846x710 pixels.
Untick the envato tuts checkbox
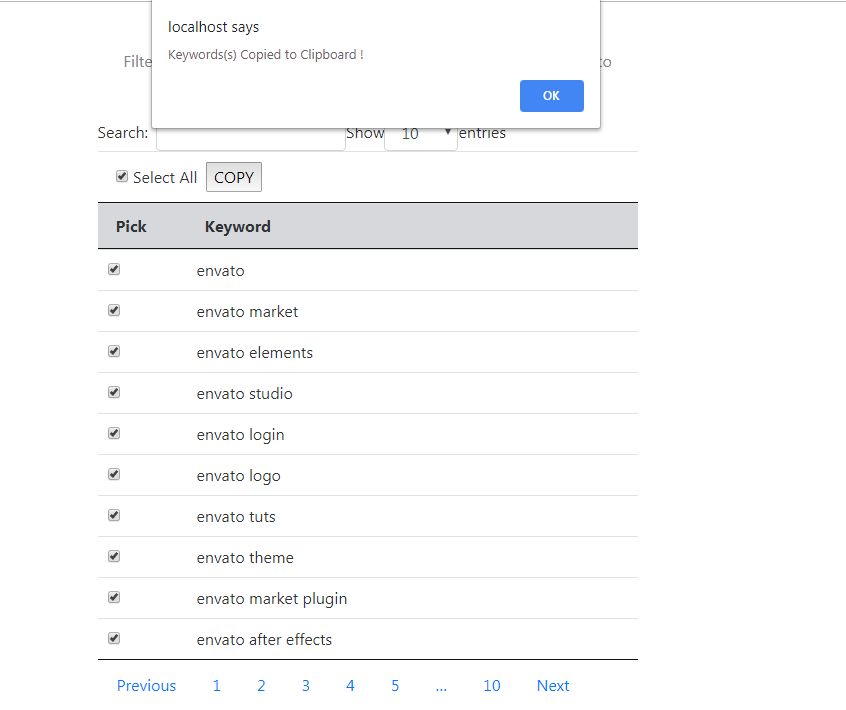[x=114, y=516]
